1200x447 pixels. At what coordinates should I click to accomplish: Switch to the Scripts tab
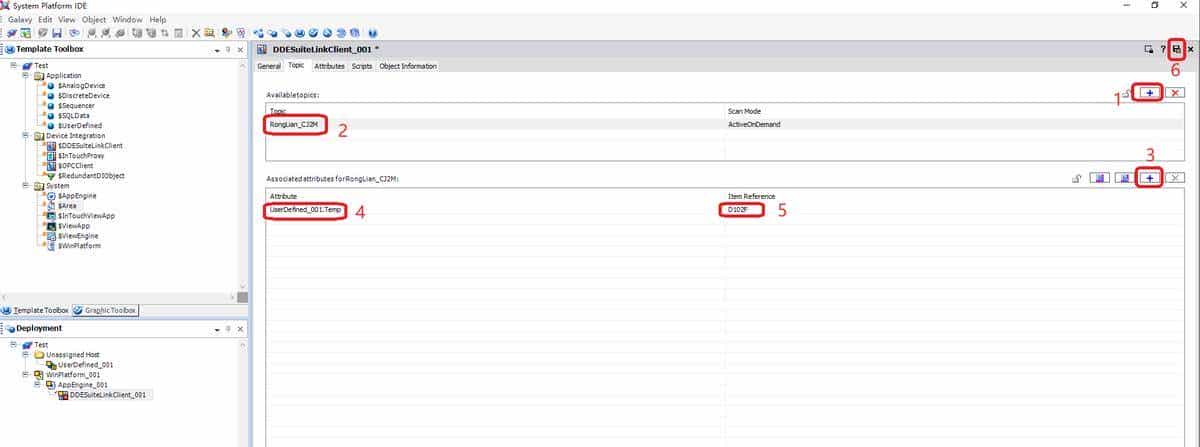click(362, 66)
